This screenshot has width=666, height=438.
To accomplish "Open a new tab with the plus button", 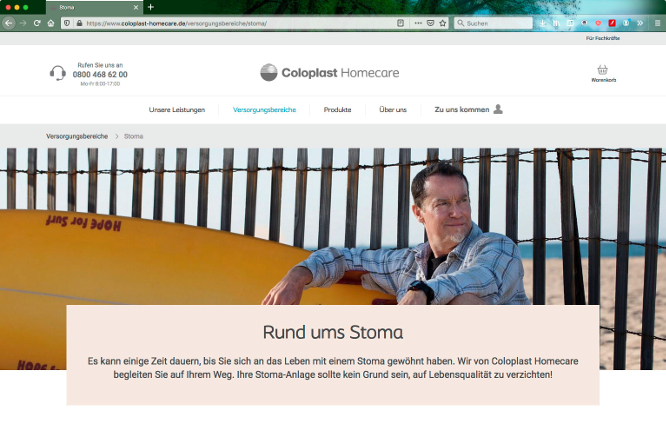I will (150, 7).
